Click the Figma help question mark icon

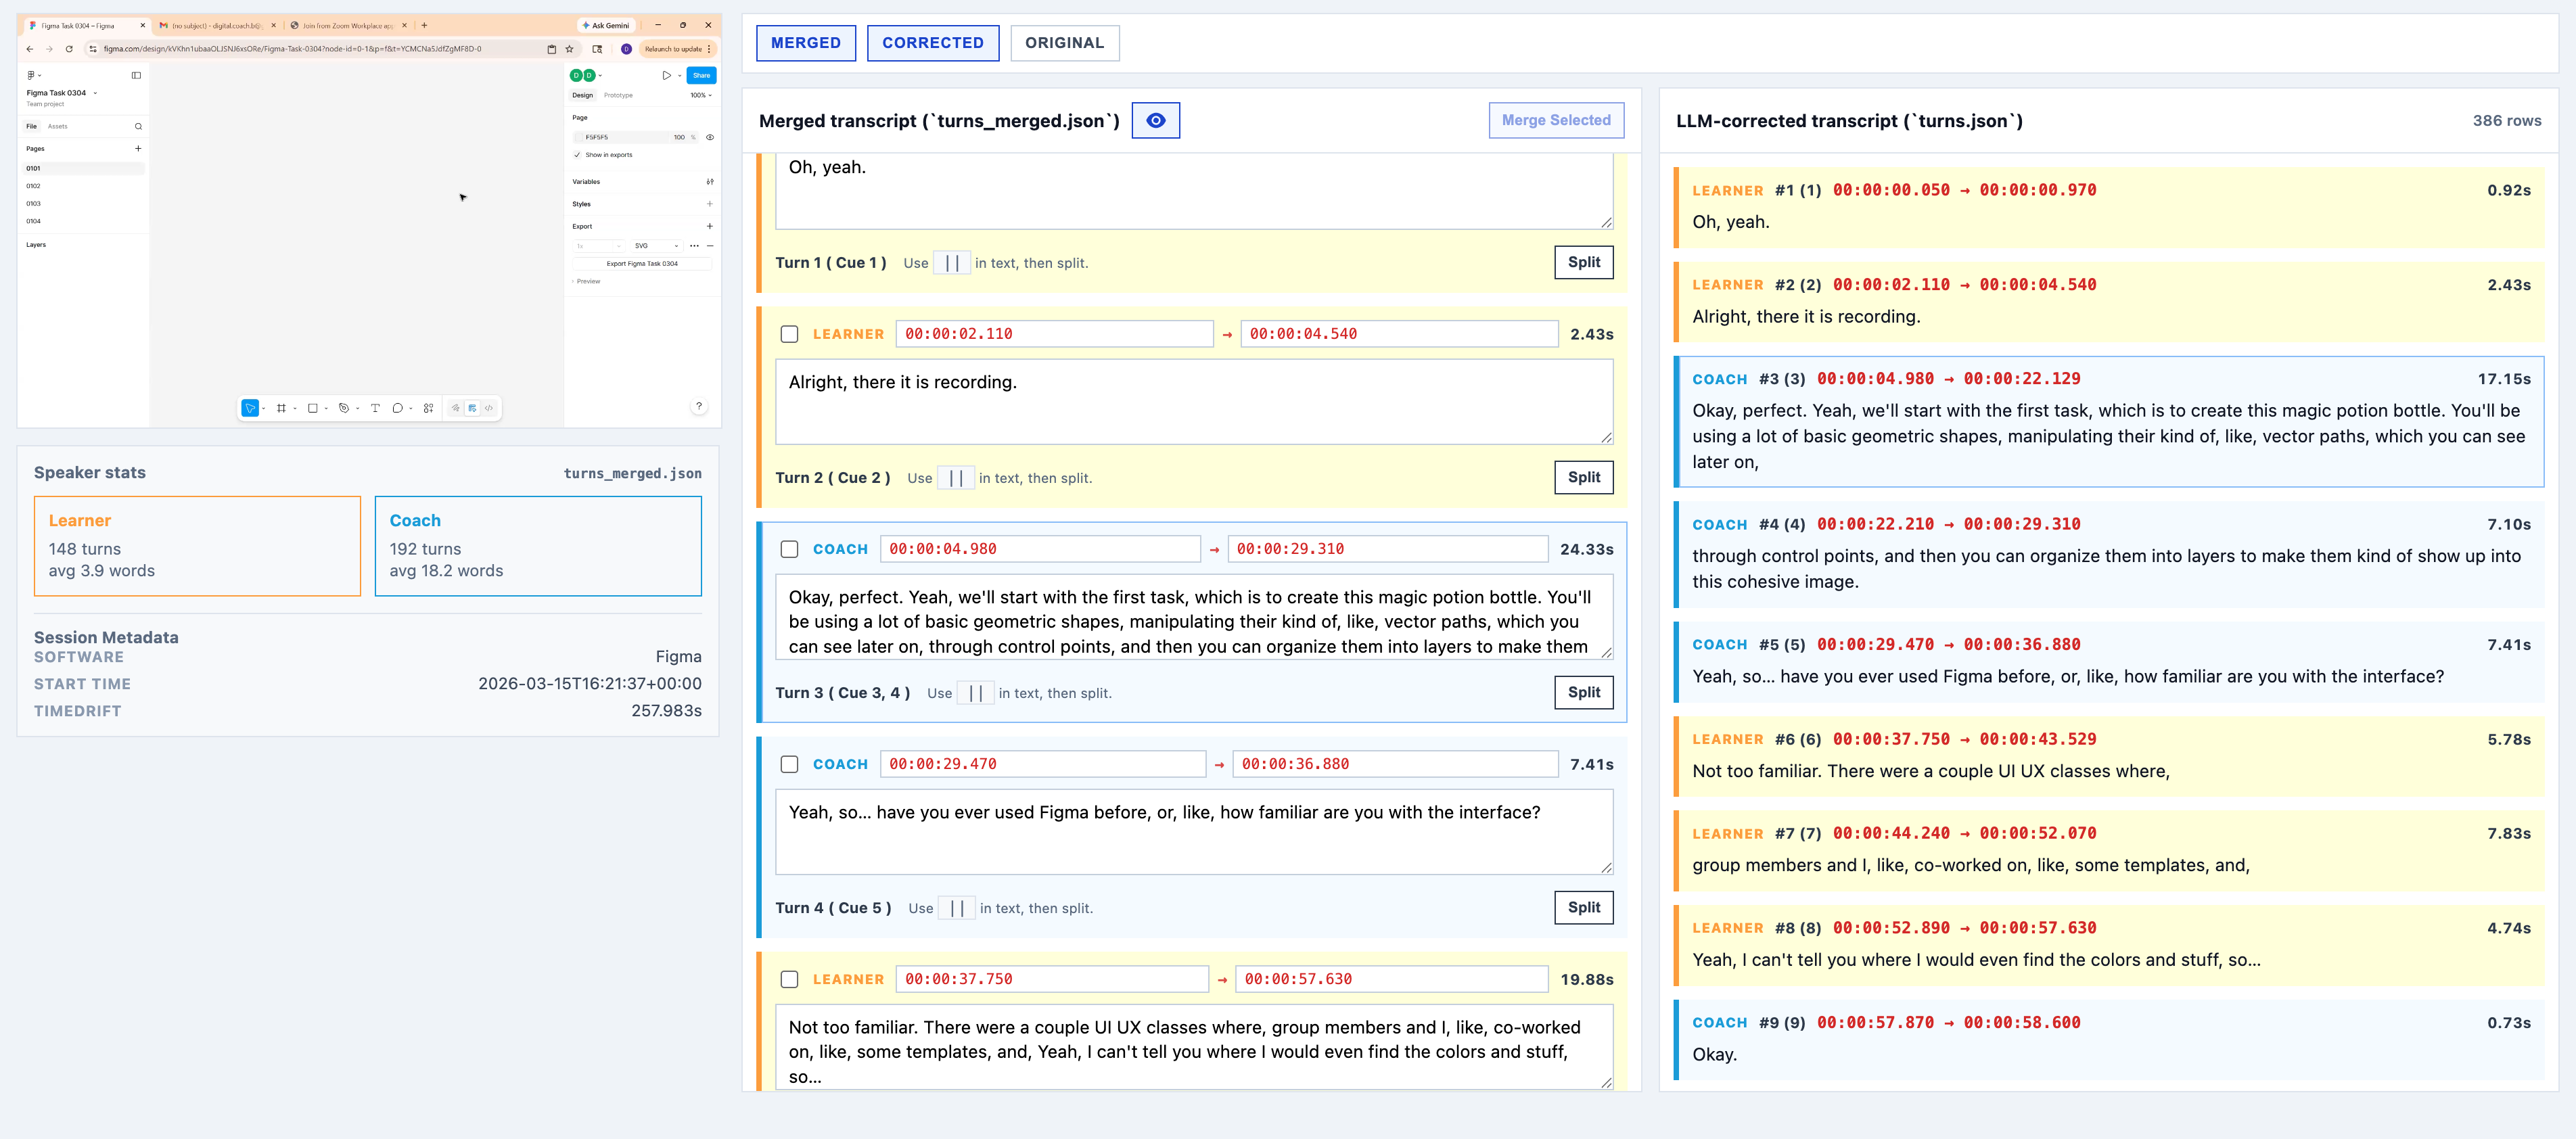tap(699, 406)
